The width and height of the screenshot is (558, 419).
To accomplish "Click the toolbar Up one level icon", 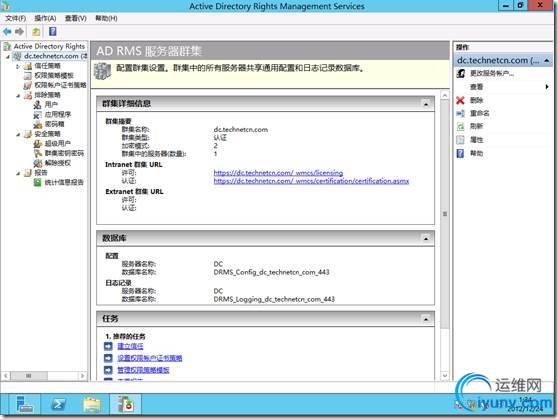I will click(x=36, y=32).
